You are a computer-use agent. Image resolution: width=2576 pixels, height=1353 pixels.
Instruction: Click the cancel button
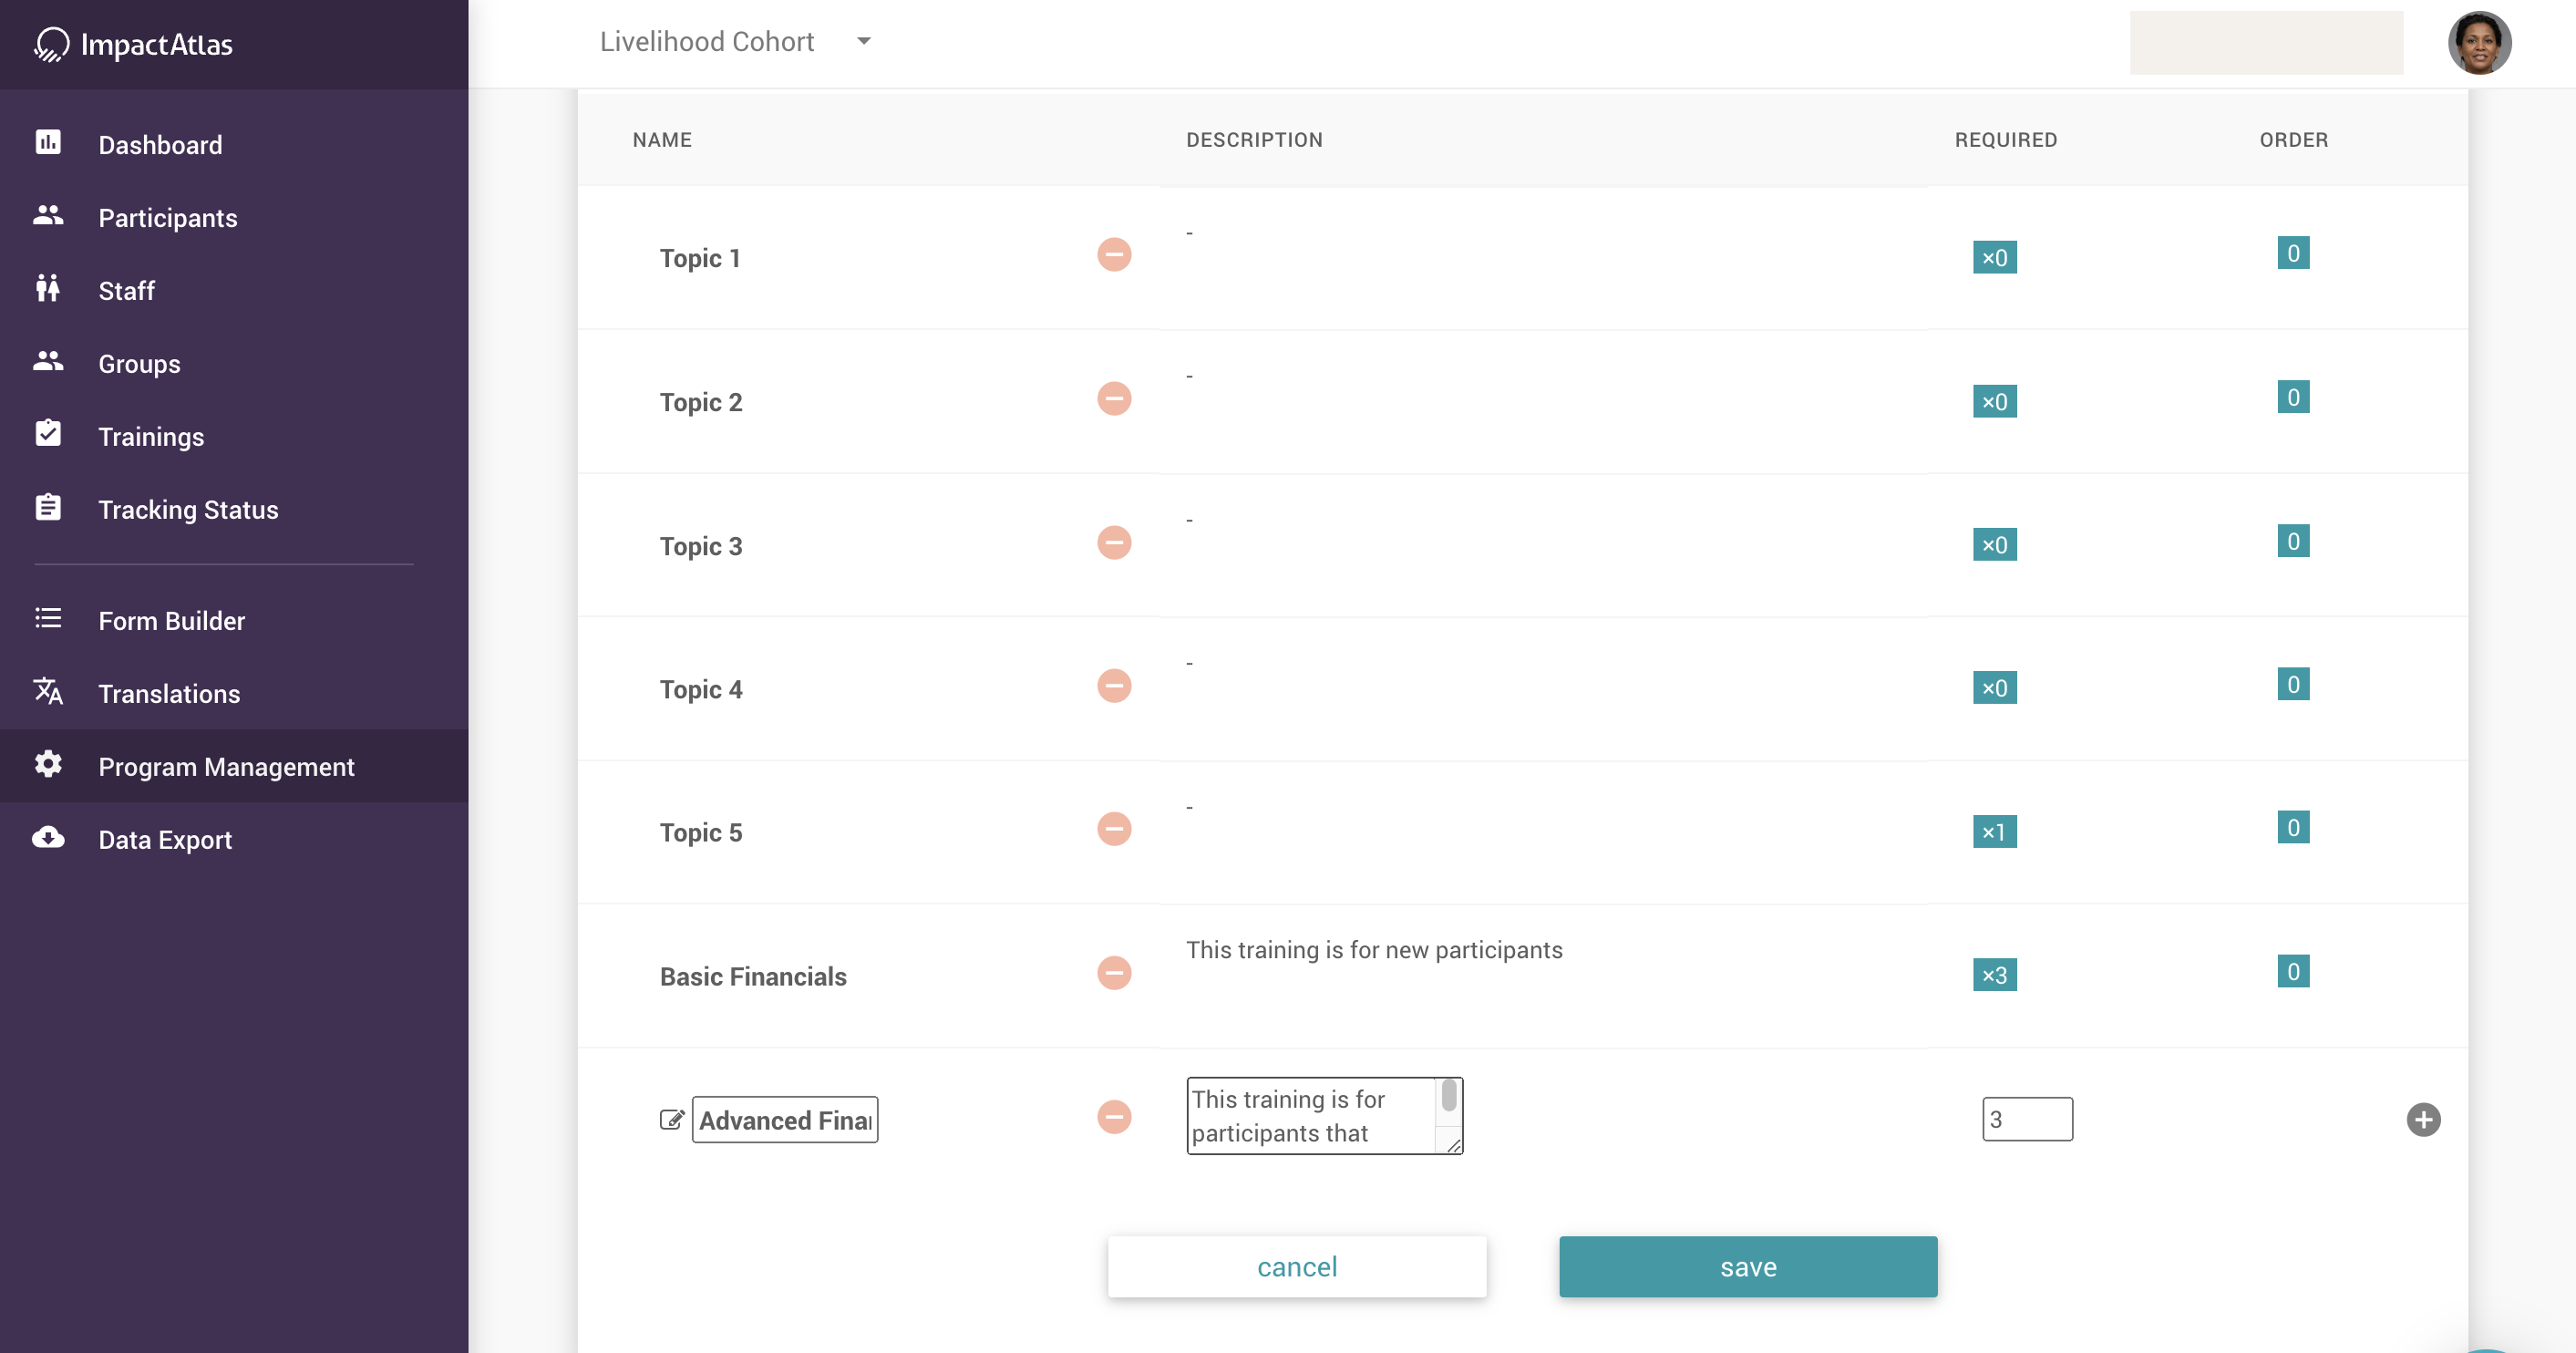tap(1296, 1267)
